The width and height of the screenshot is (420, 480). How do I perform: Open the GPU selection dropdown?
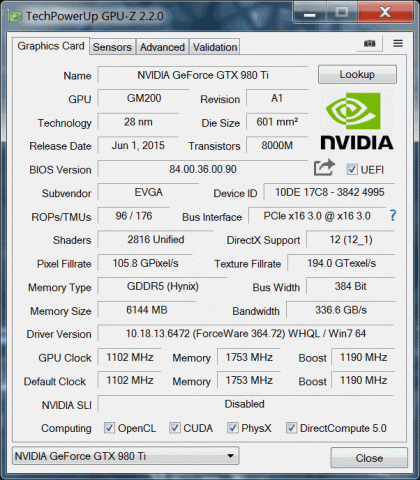pyautogui.click(x=126, y=456)
